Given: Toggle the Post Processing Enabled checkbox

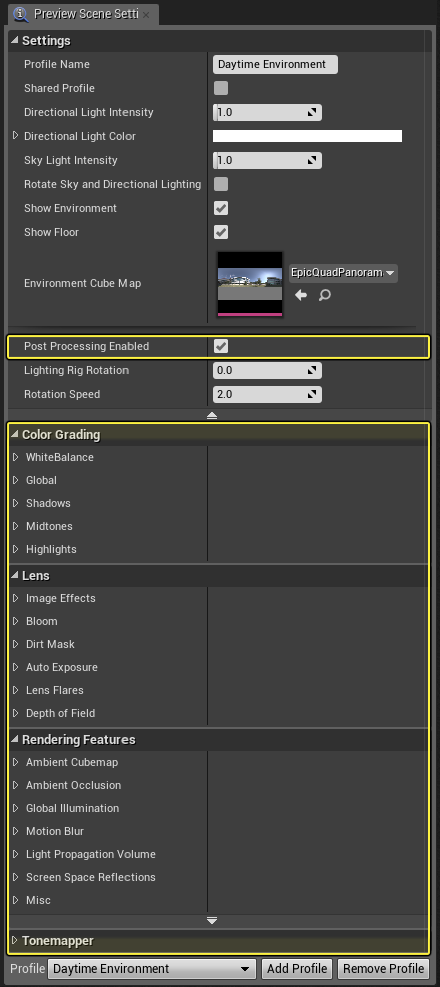Looking at the screenshot, I should [x=221, y=346].
